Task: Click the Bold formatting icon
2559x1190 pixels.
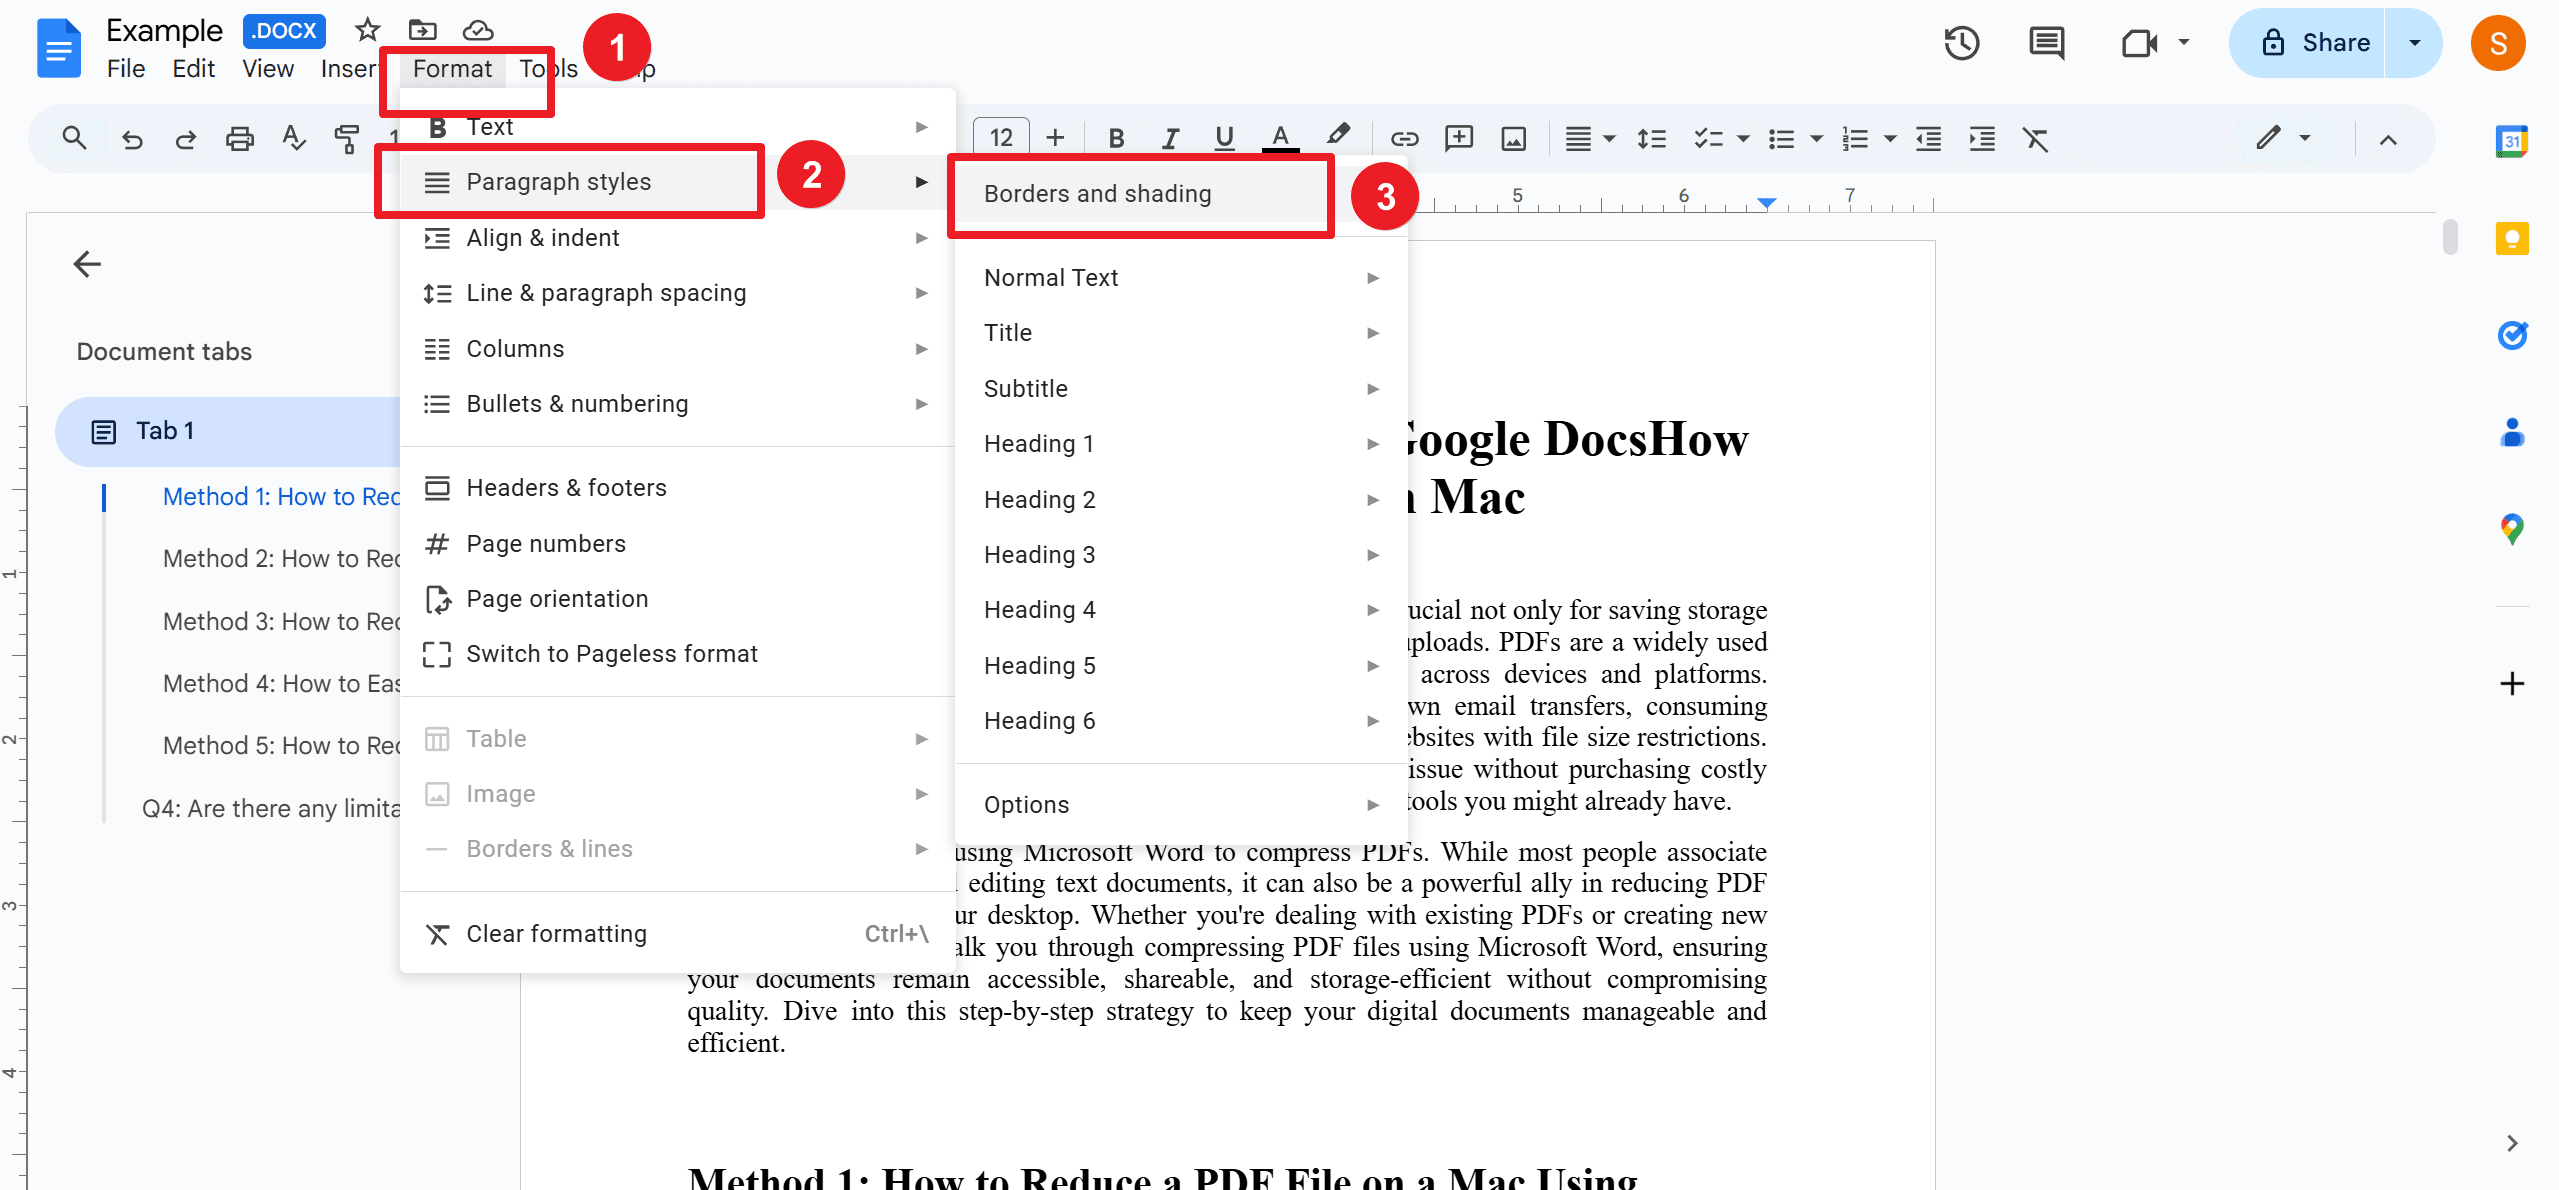Action: 1115,135
